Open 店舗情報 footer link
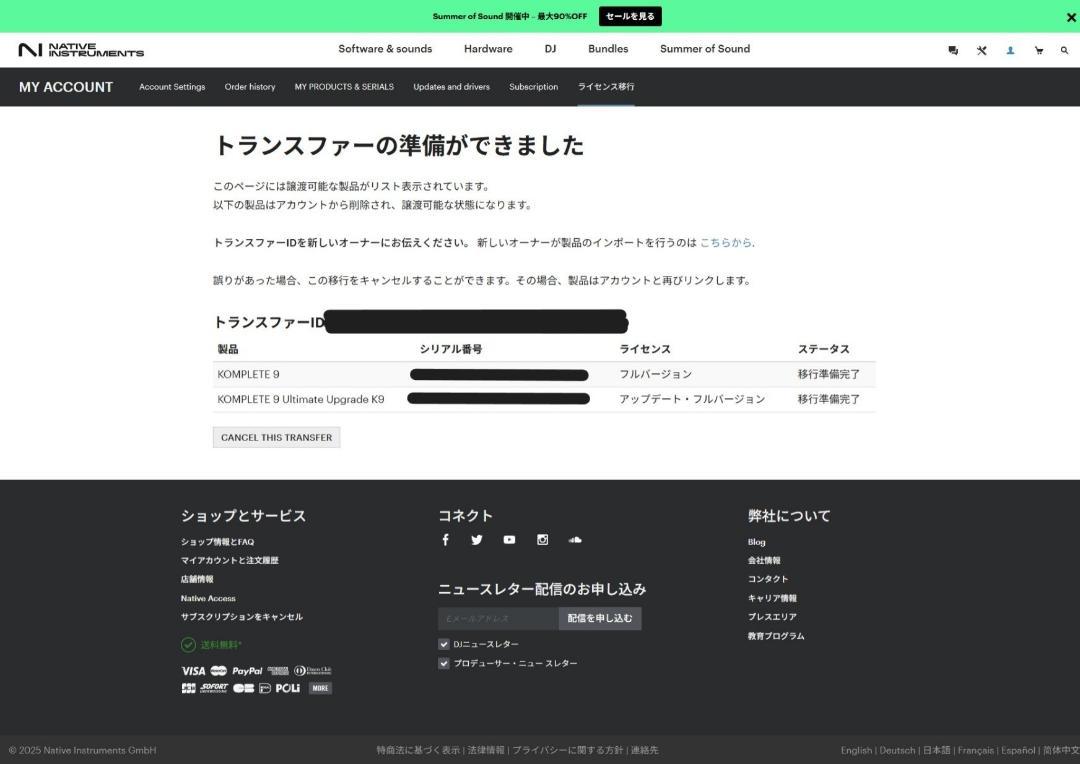Viewport: 1080px width, 764px height. coord(197,579)
